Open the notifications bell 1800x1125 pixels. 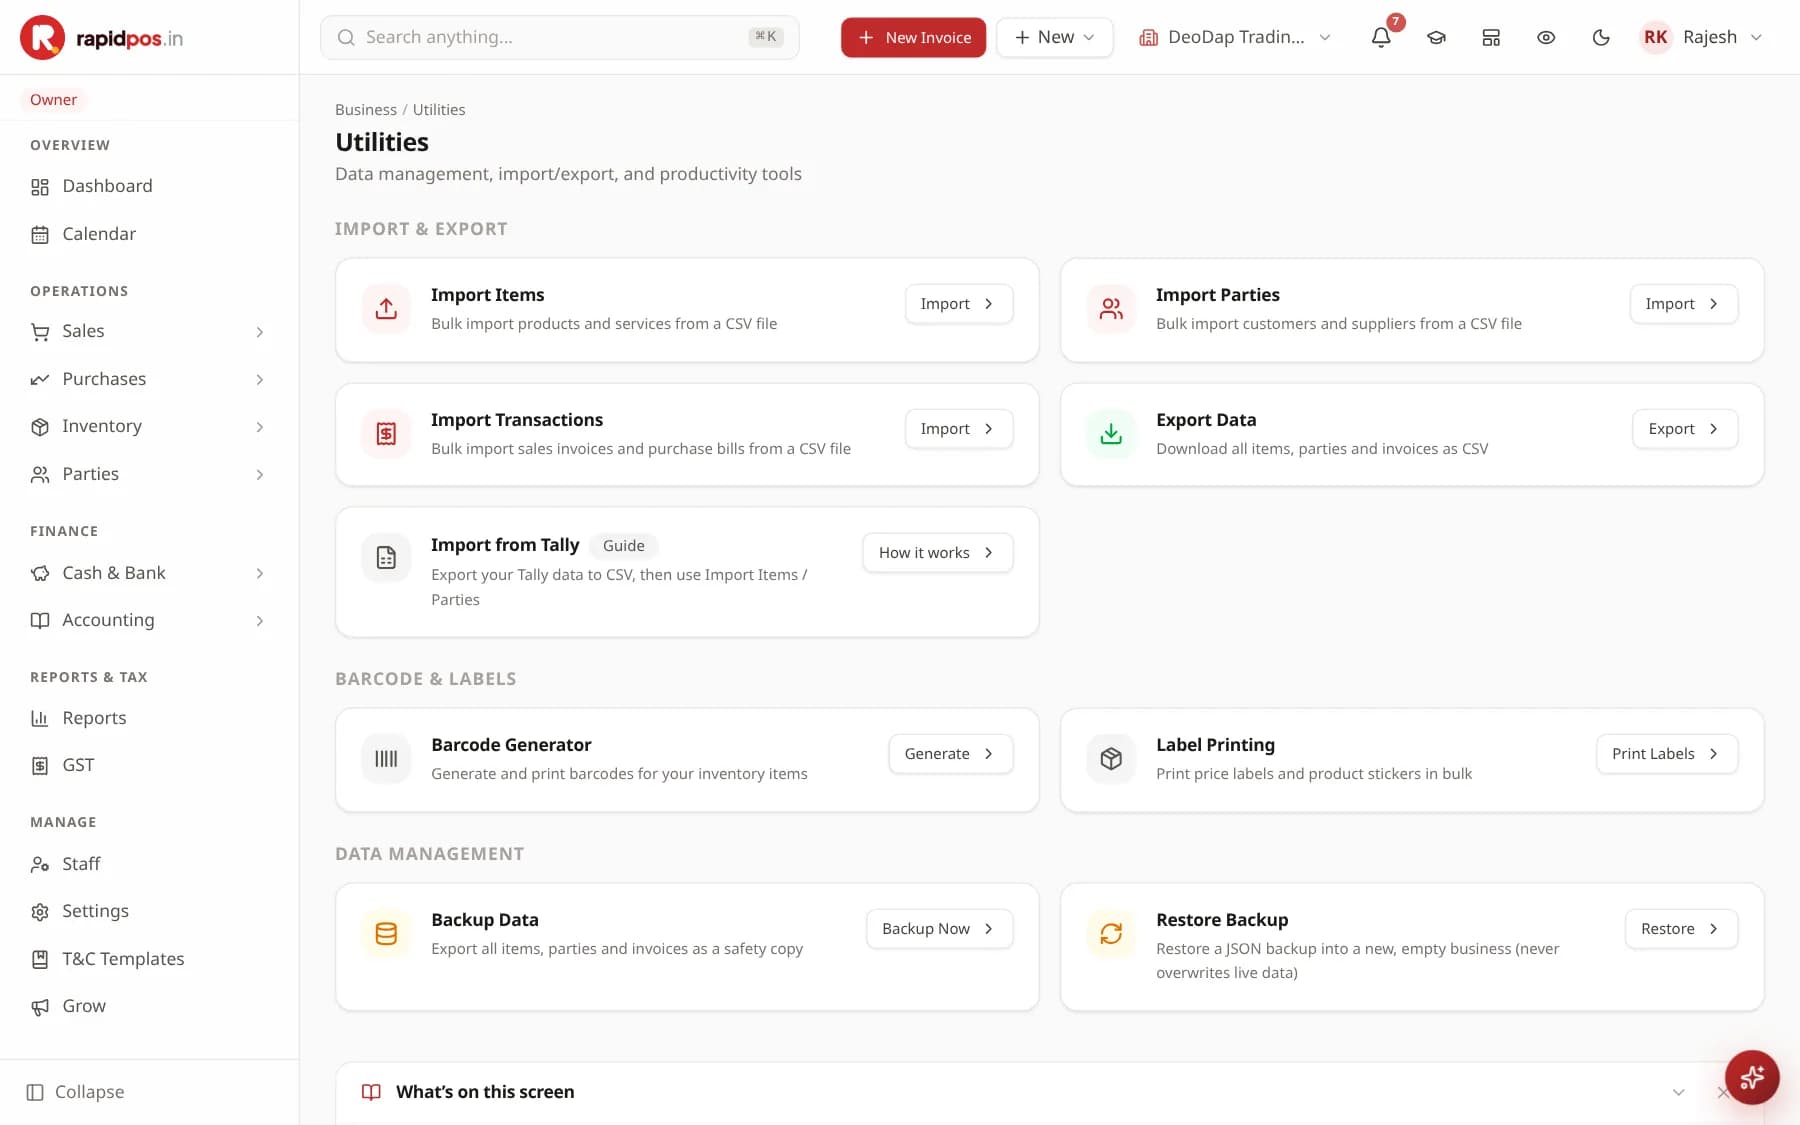[1381, 37]
